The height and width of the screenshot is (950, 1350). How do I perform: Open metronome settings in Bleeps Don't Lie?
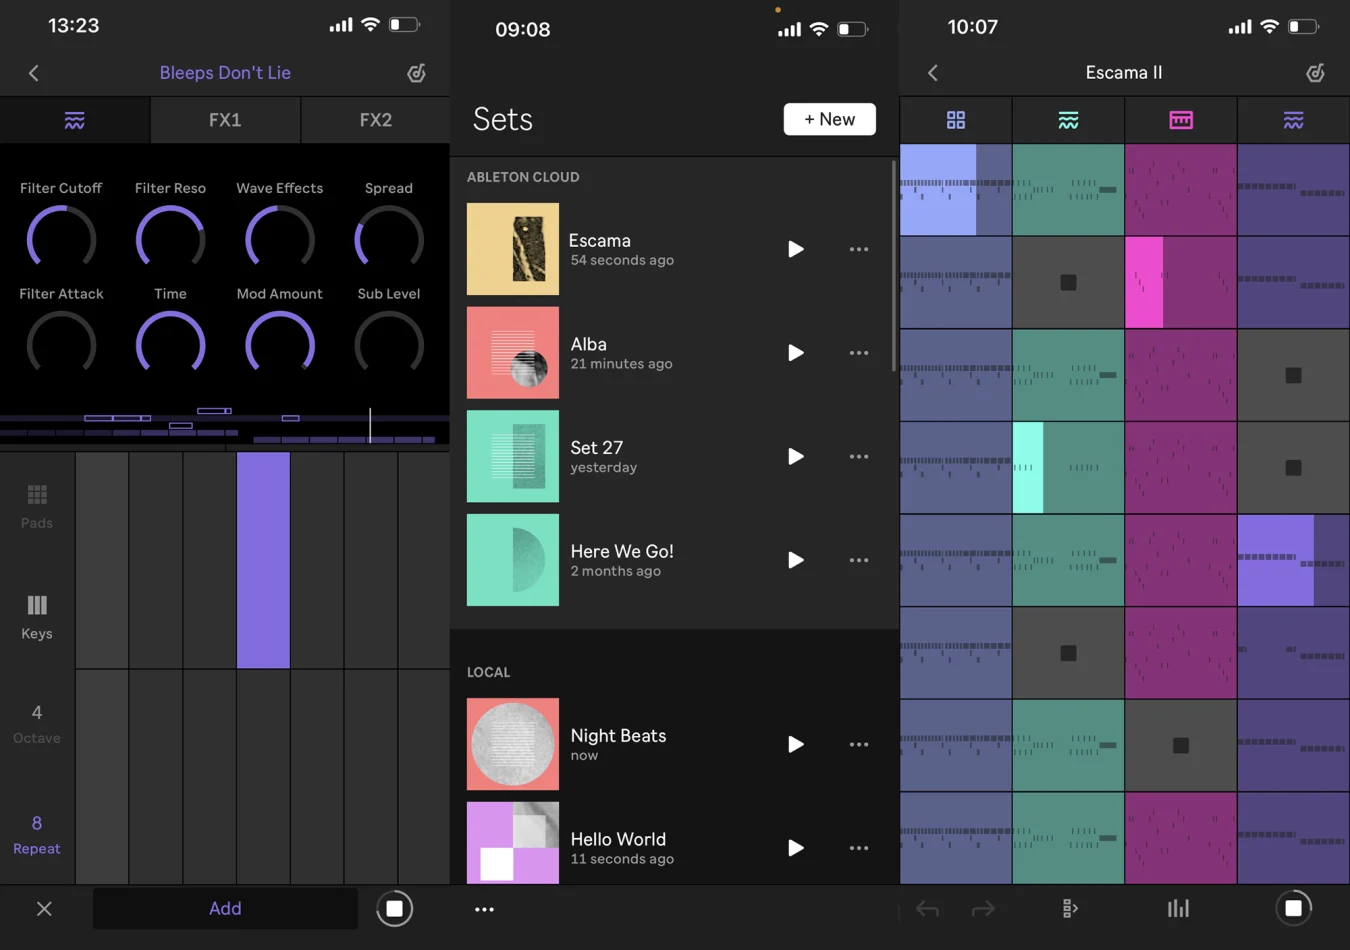tap(416, 73)
